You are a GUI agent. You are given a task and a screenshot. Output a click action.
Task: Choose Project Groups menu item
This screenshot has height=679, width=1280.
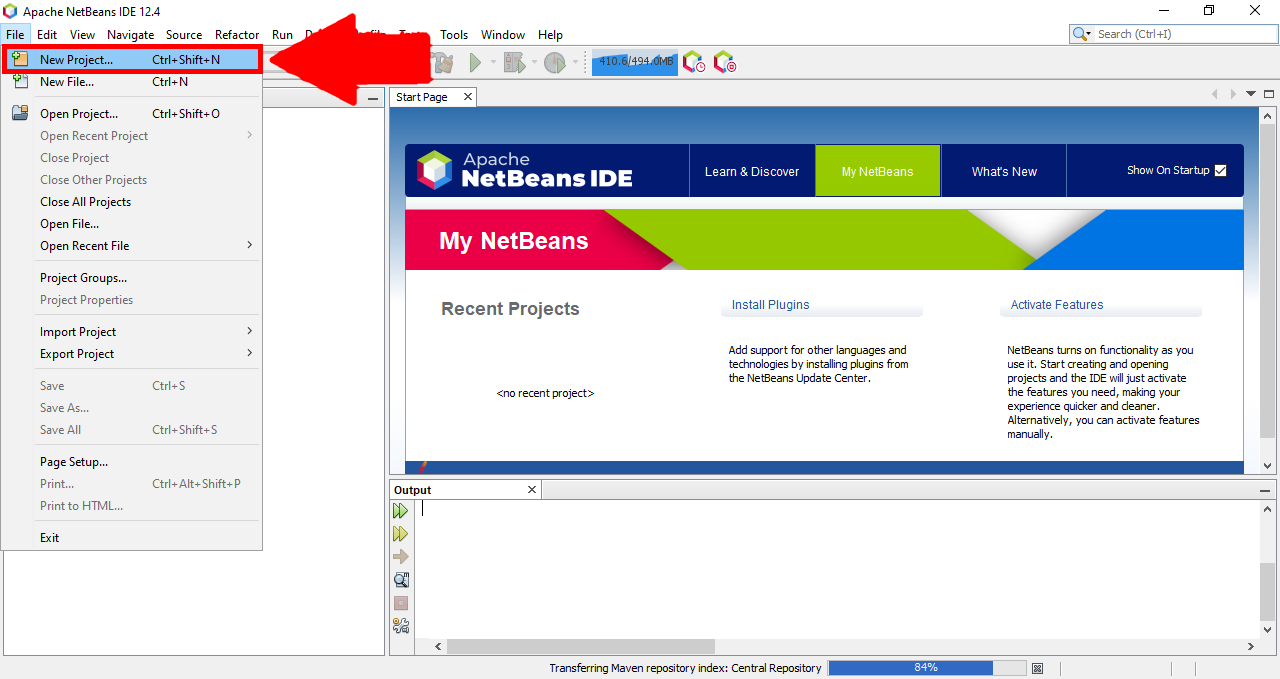[132, 278]
